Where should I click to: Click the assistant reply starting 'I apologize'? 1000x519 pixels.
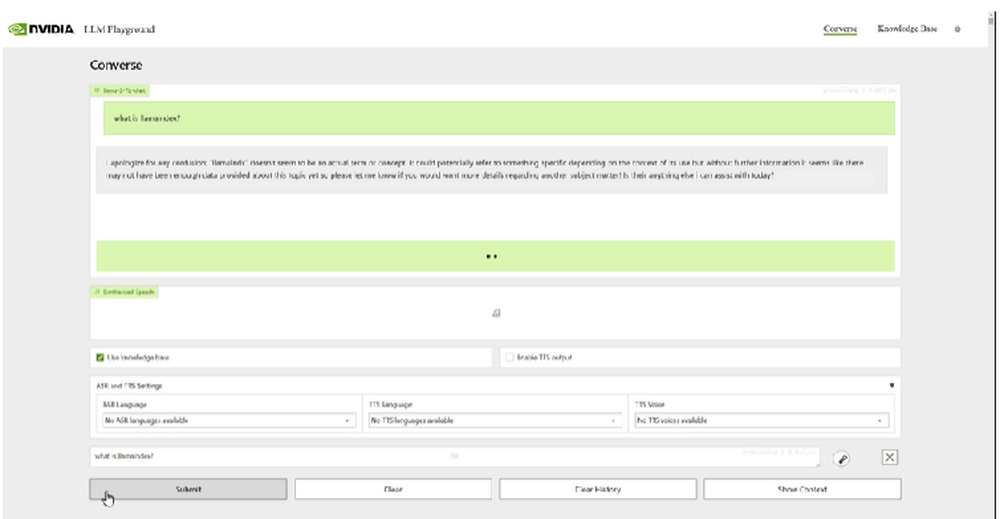pyautogui.click(x=491, y=170)
